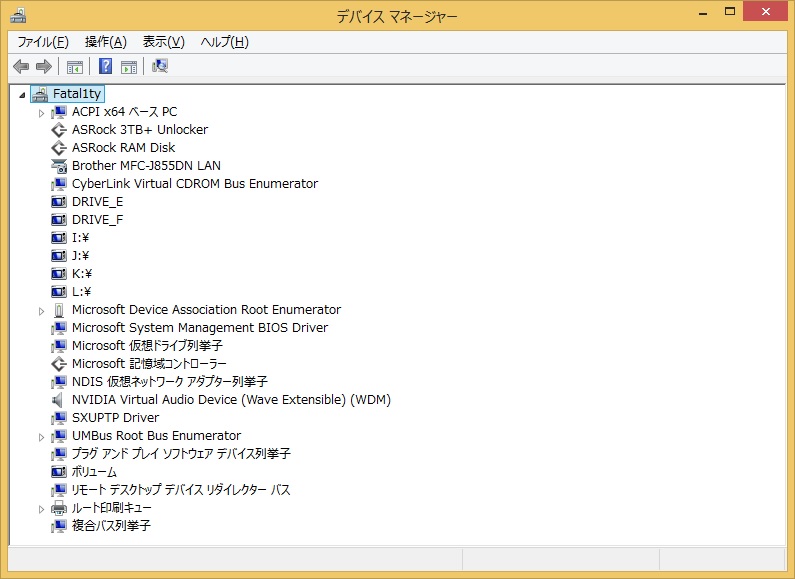Click the J:¥ volume icon
Image resolution: width=795 pixels, height=579 pixels.
tap(59, 256)
